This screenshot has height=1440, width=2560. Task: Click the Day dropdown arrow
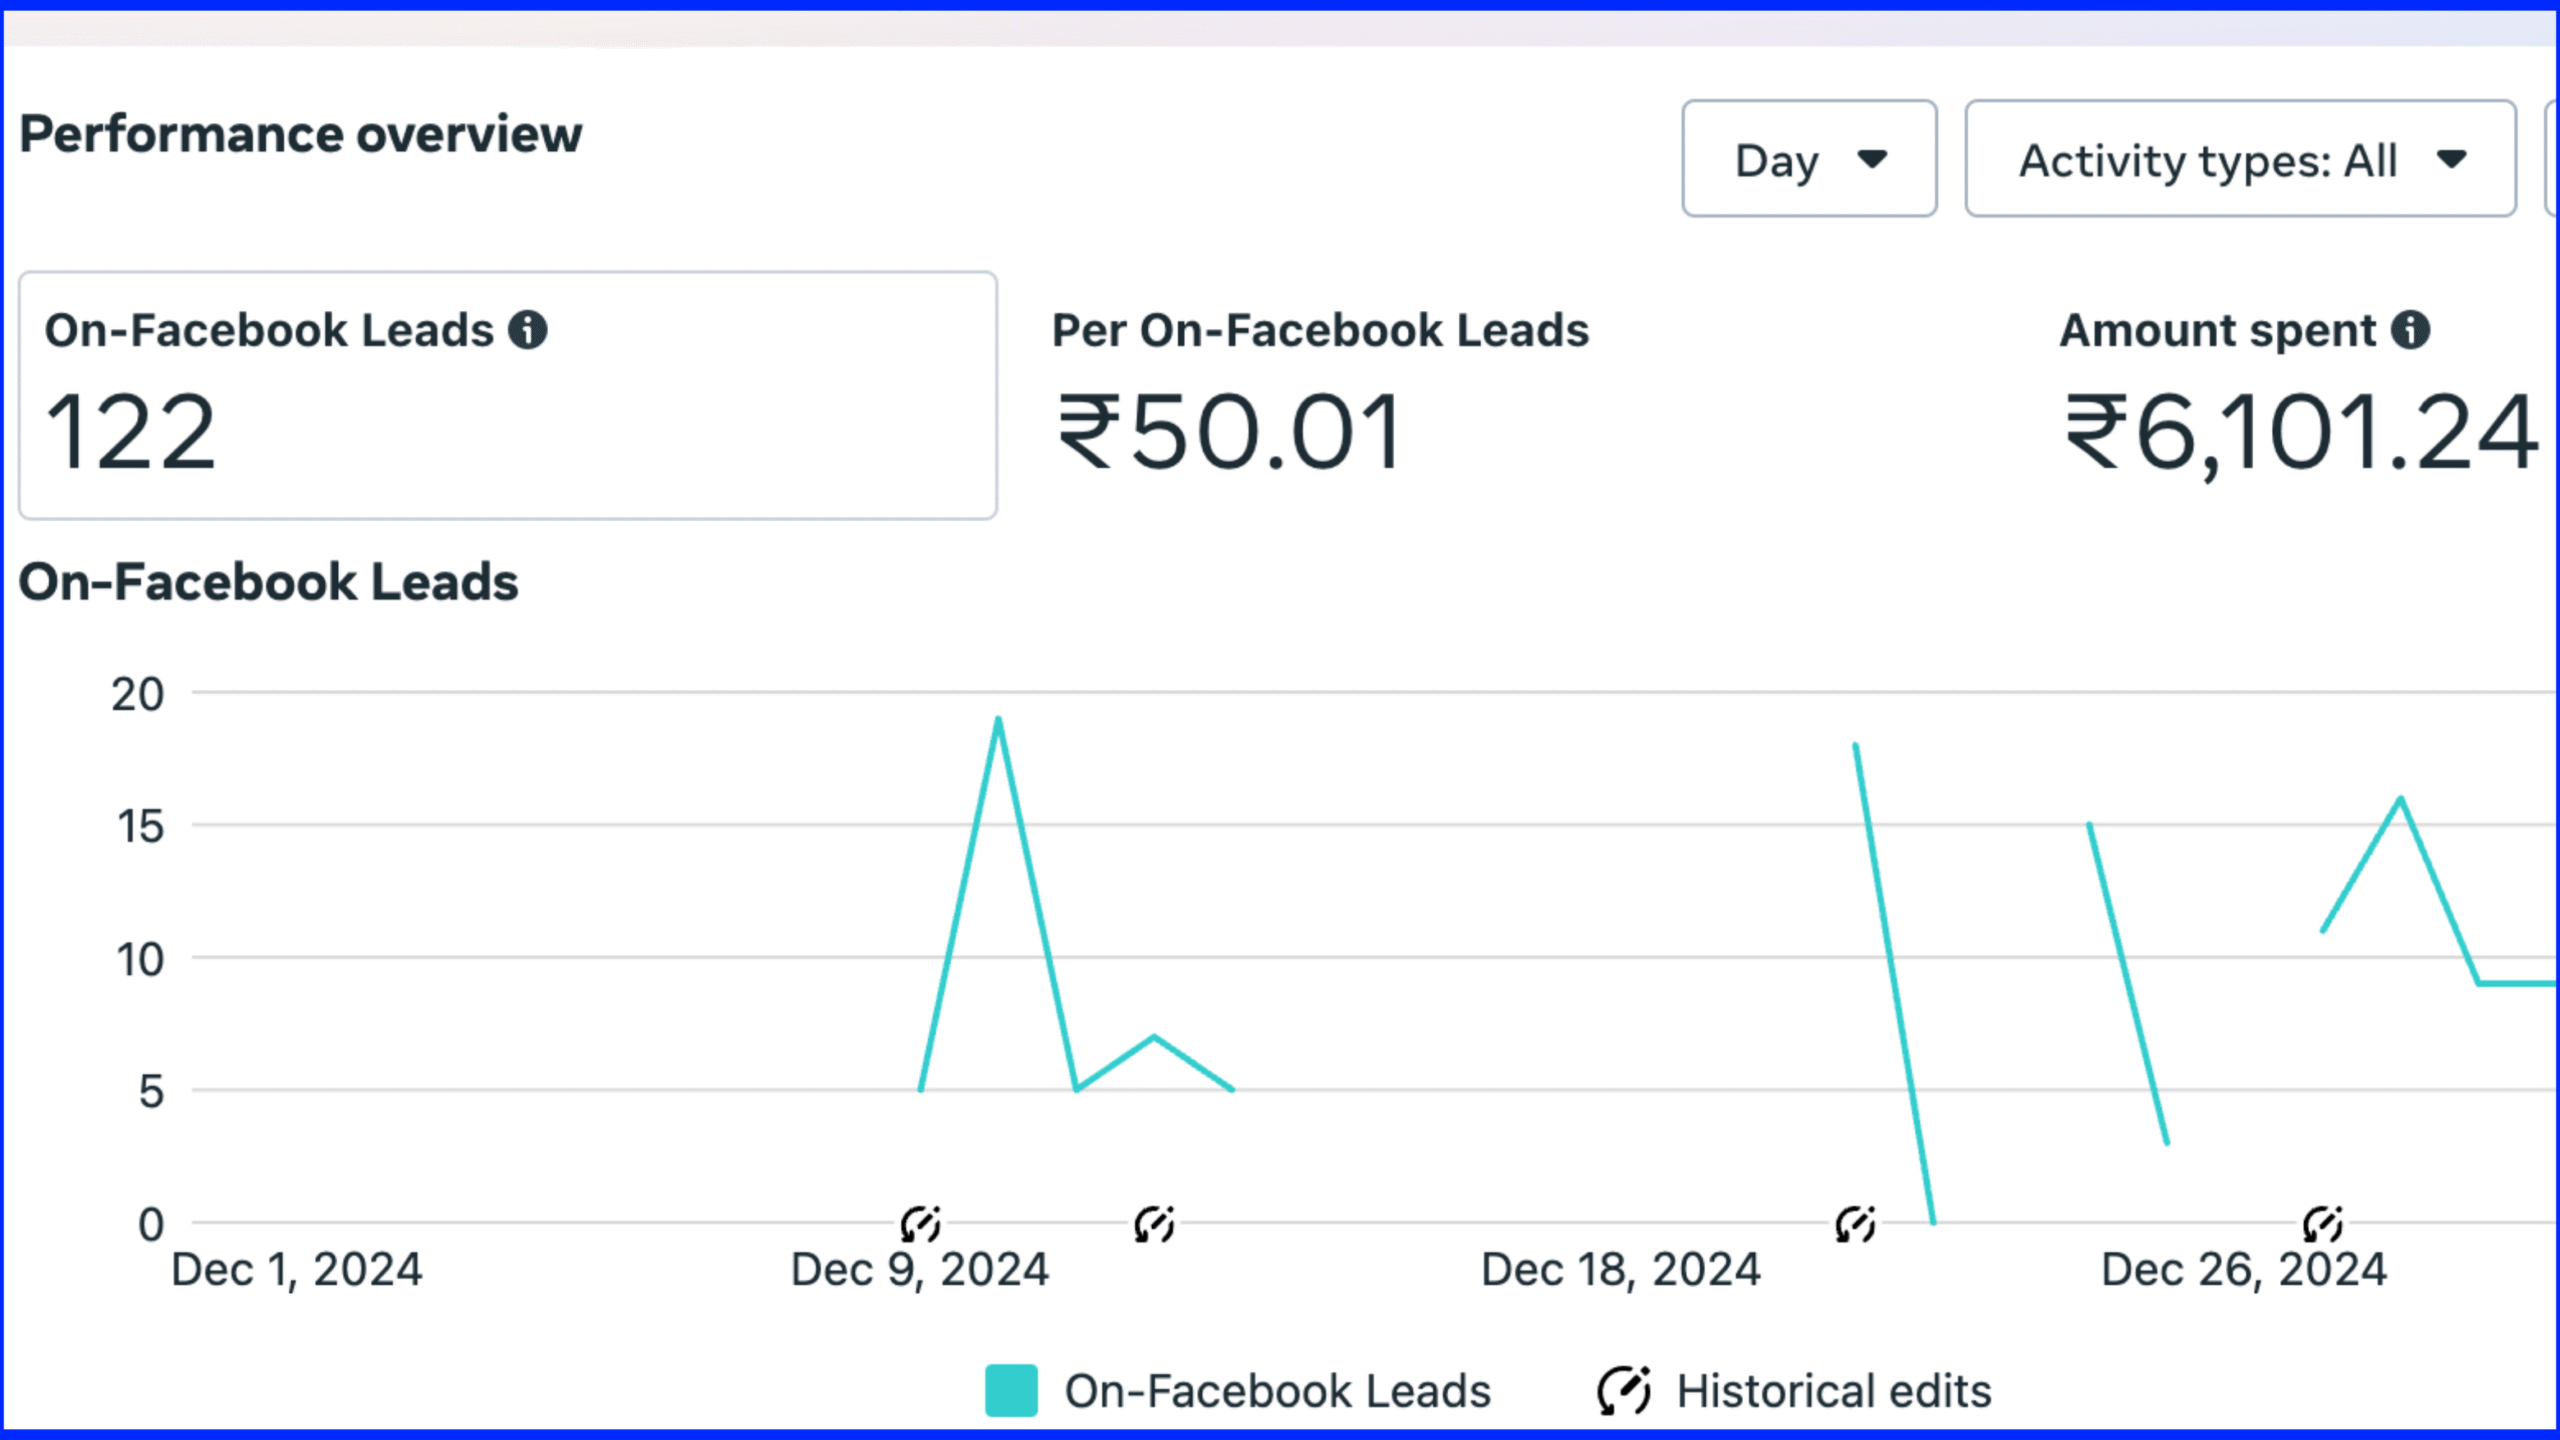coord(1871,159)
